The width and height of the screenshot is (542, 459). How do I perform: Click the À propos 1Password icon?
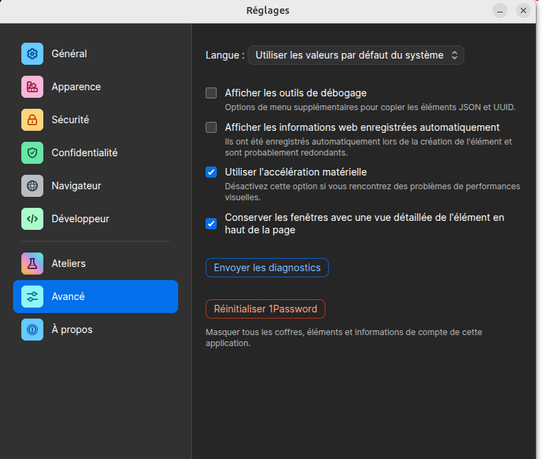[x=32, y=329]
